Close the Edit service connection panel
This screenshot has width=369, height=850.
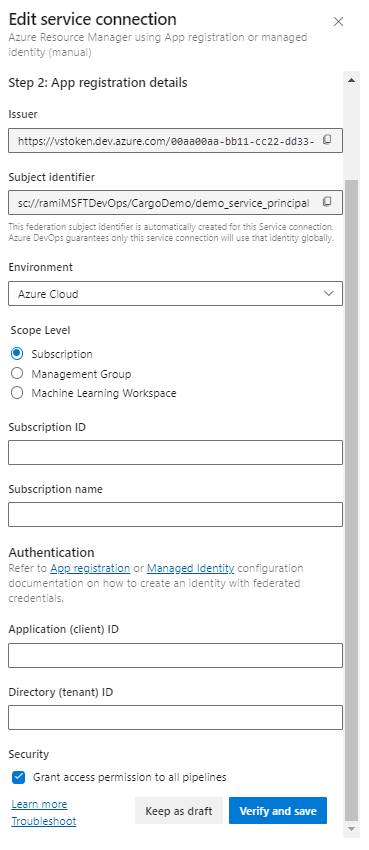pos(338,22)
